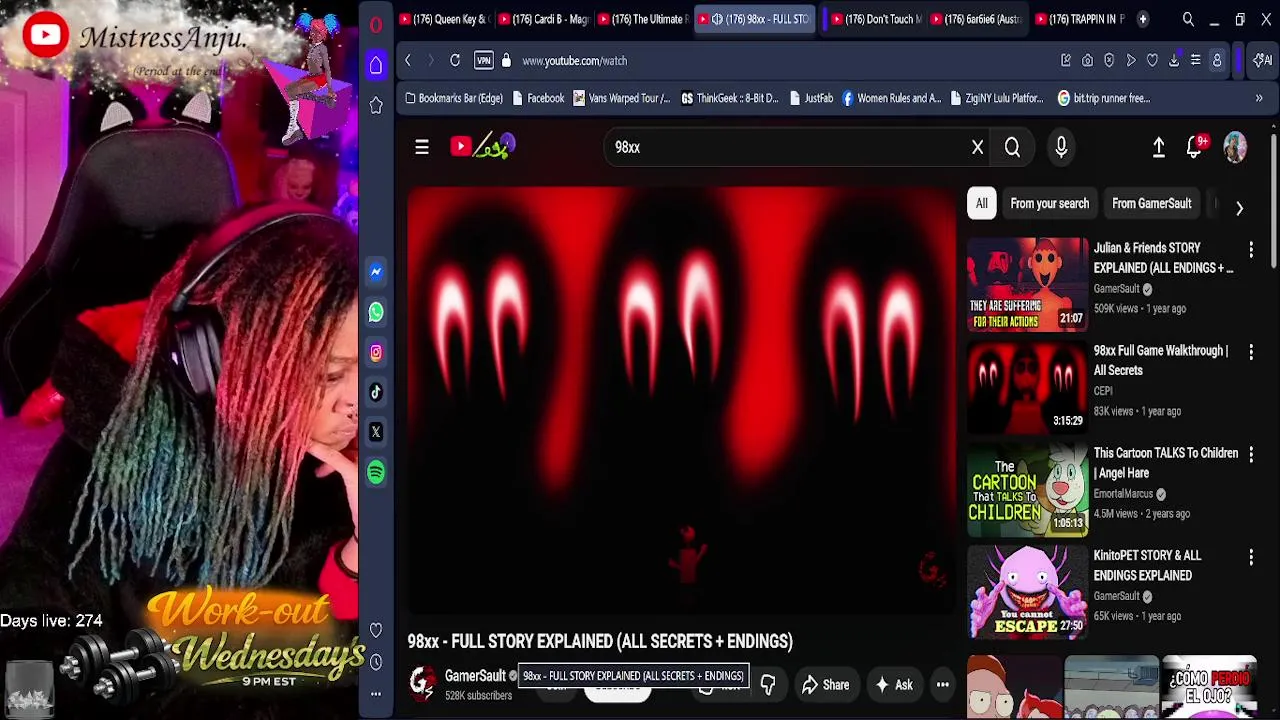Open X (Twitter) in the sidebar
This screenshot has width=1280, height=720.
(x=376, y=432)
